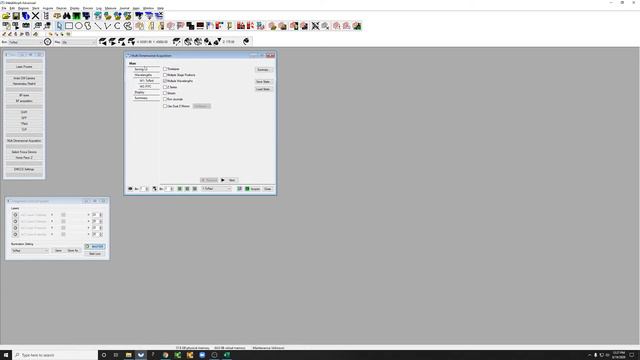Click the crossed tools icon in second toolbar row
The image size is (640, 360).
click(x=315, y=26)
